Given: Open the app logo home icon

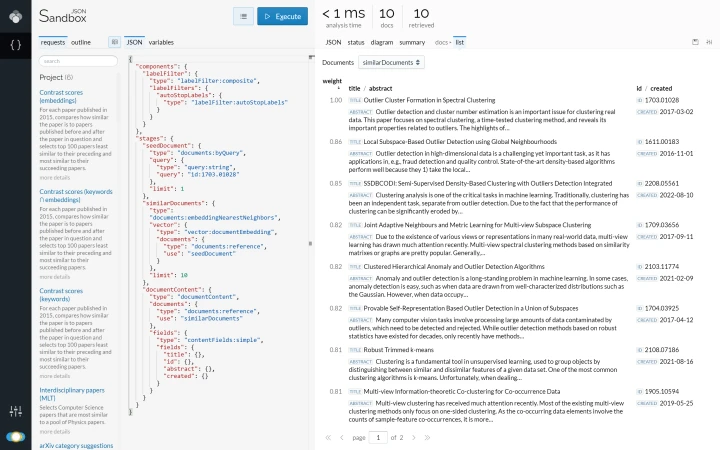Looking at the screenshot, I should point(16,17).
